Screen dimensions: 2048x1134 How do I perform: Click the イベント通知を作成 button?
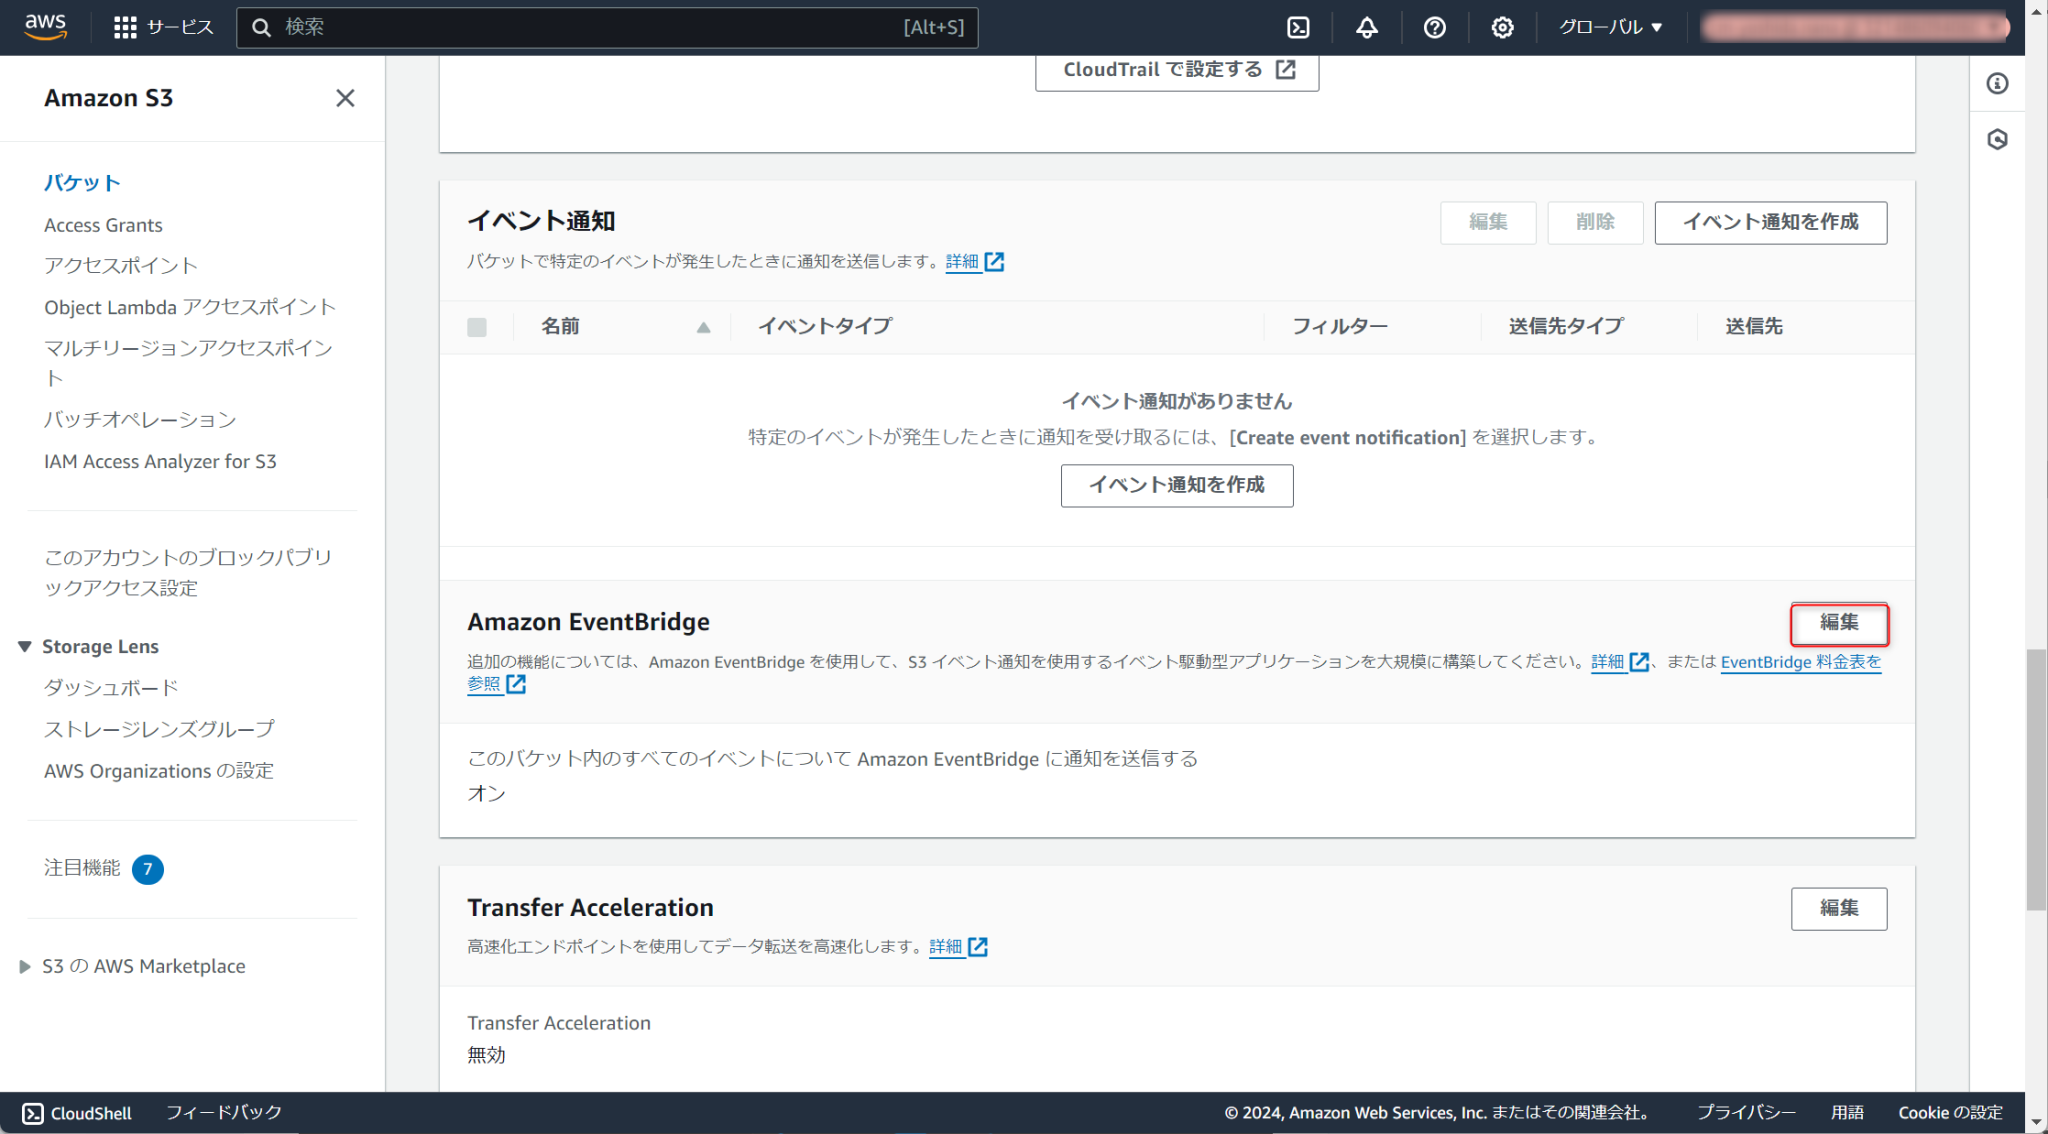1770,223
